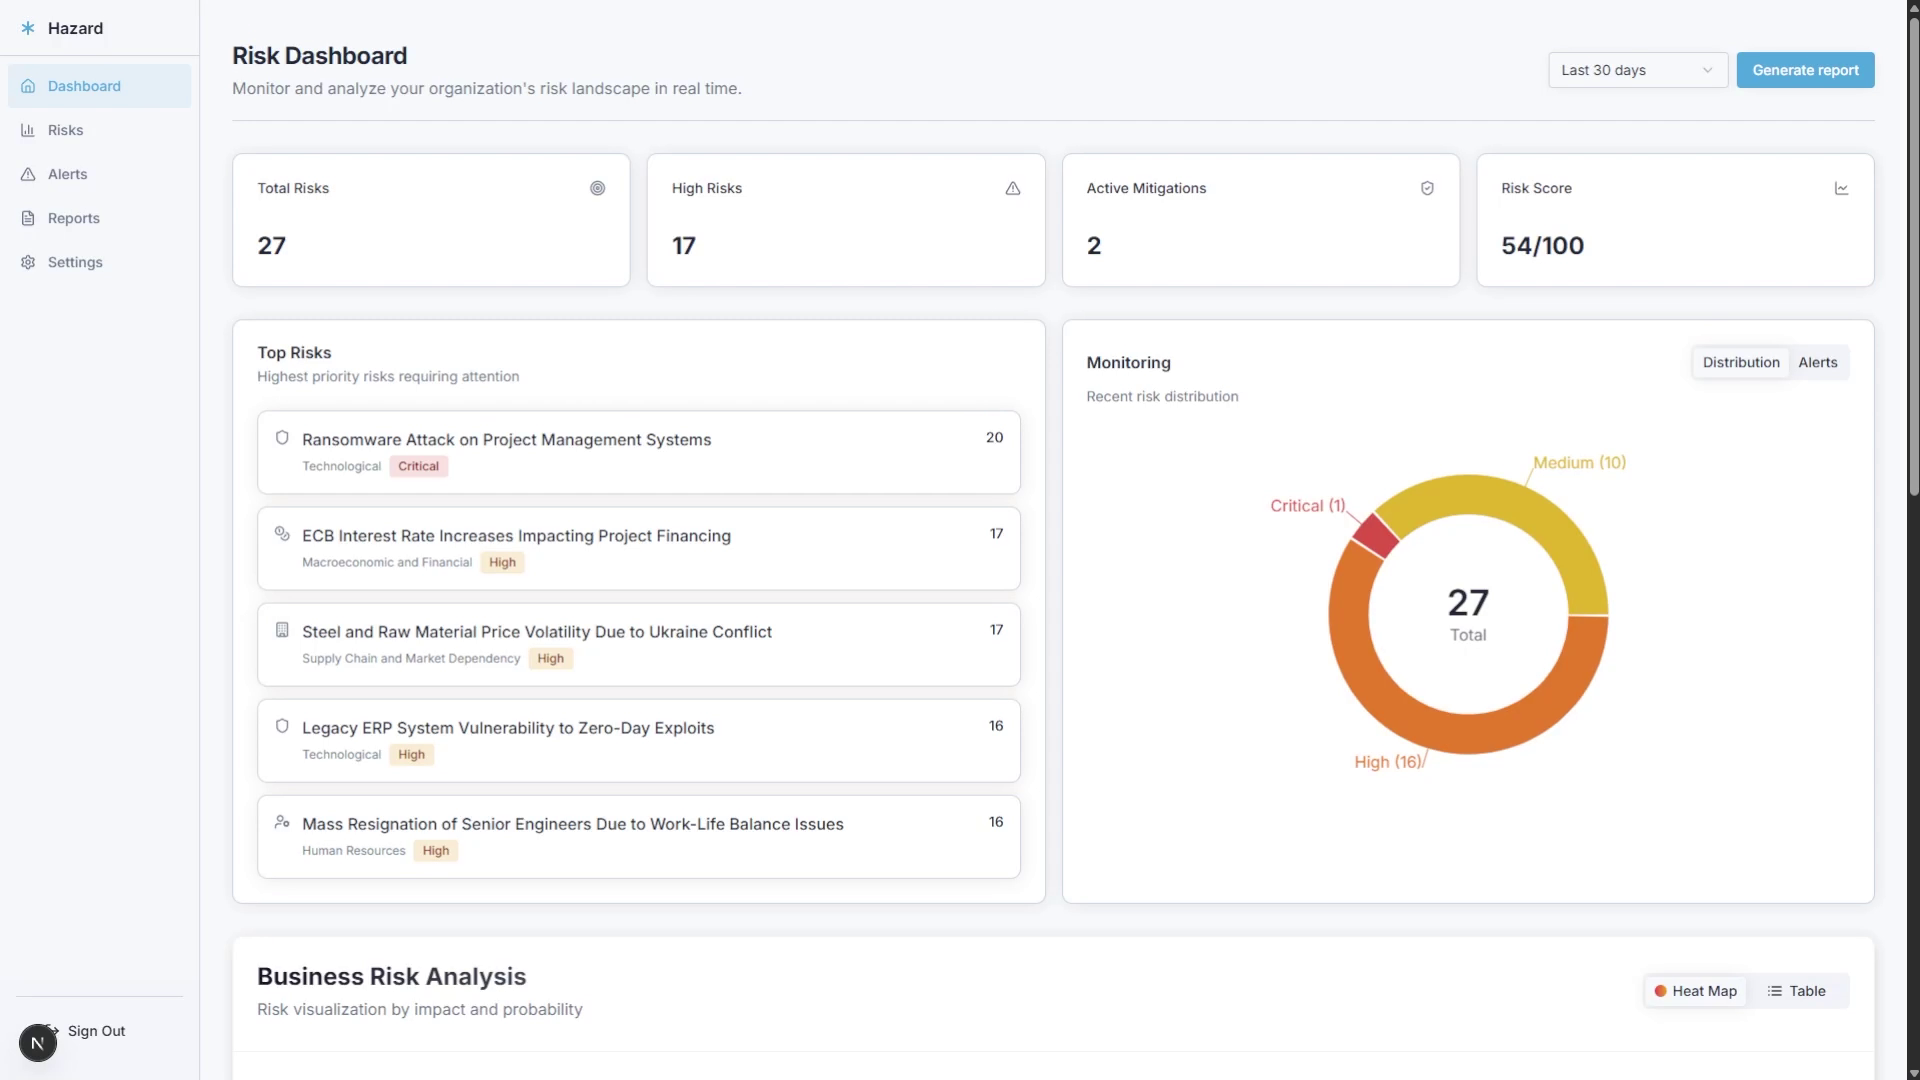Select the Heat Map view toggle
The height and width of the screenshot is (1080, 1920).
[1695, 991]
